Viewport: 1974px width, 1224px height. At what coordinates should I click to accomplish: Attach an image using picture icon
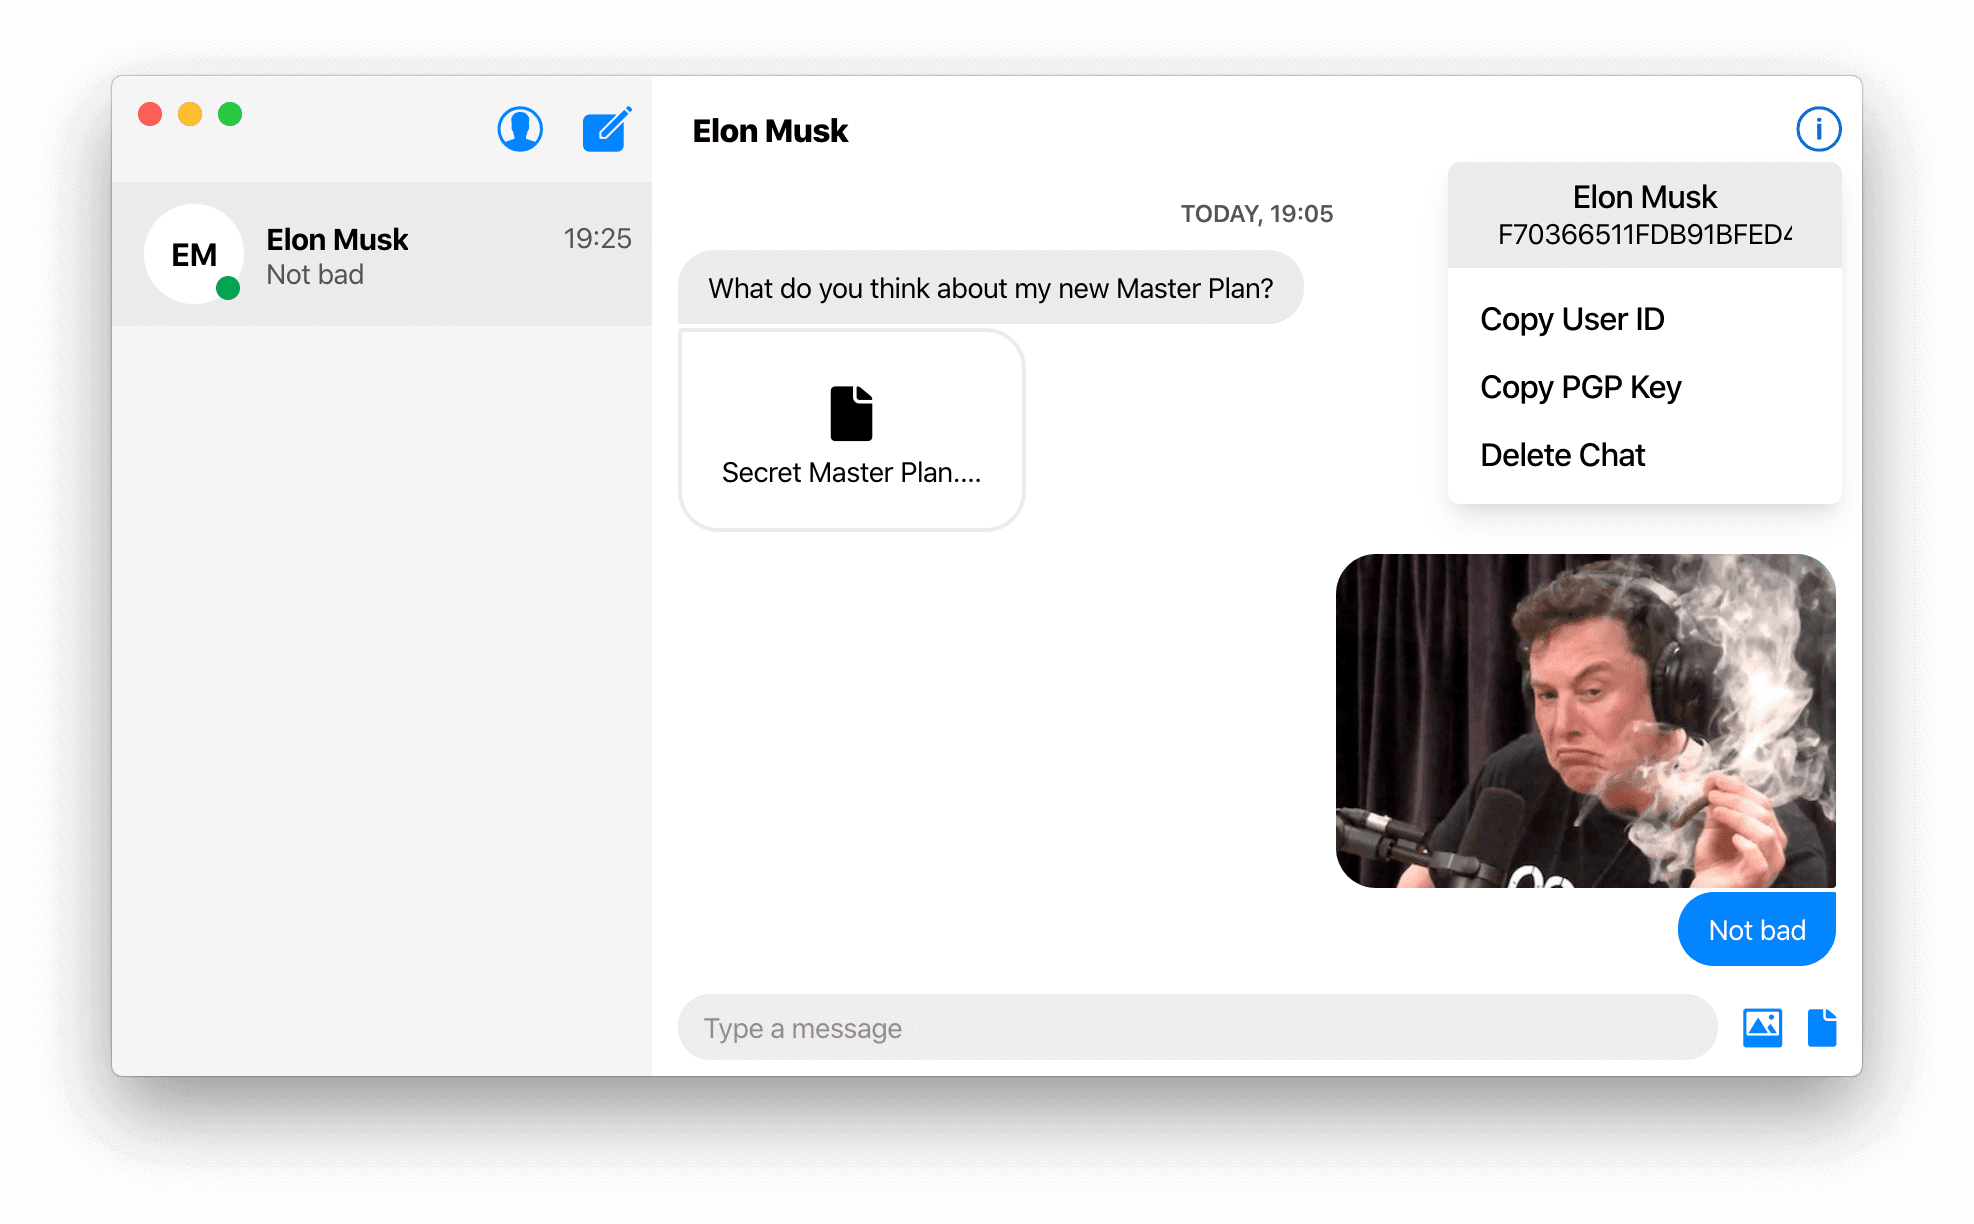1762,1027
